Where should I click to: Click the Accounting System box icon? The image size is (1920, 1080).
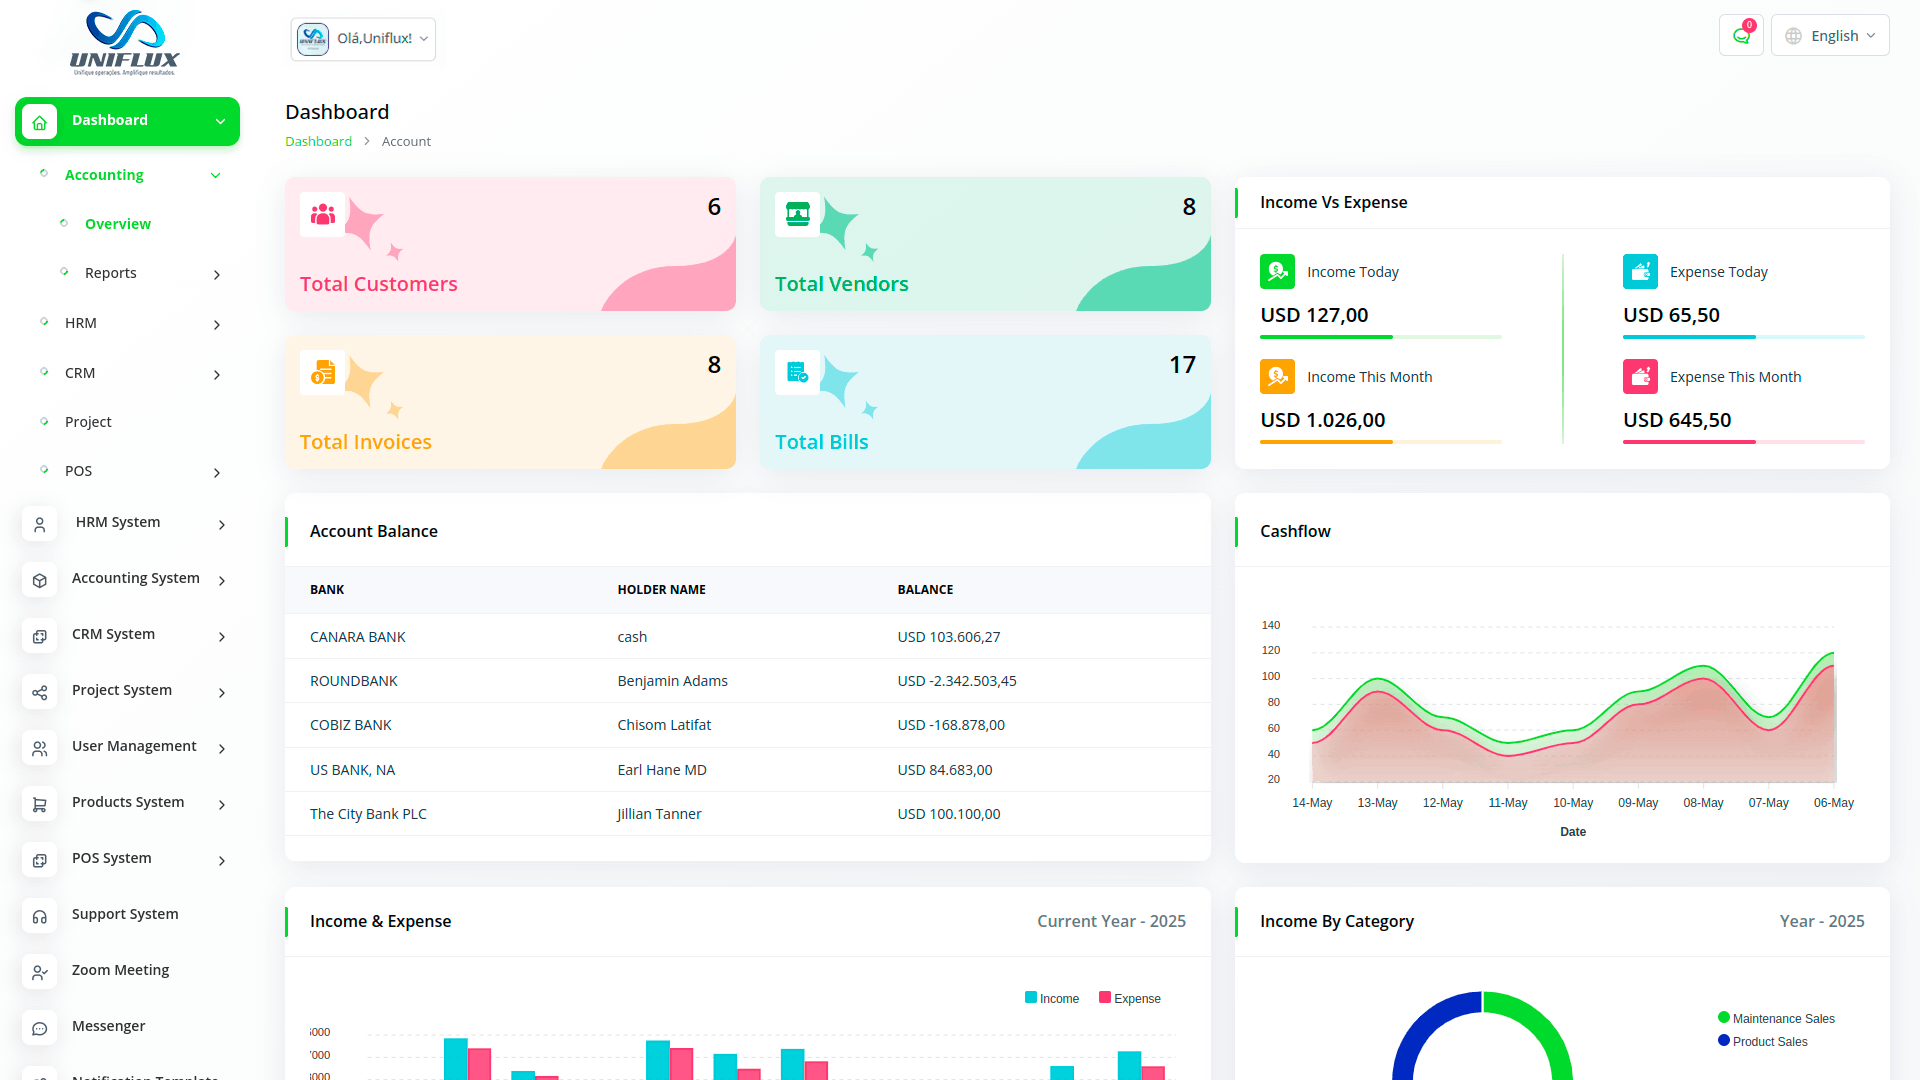click(x=40, y=580)
